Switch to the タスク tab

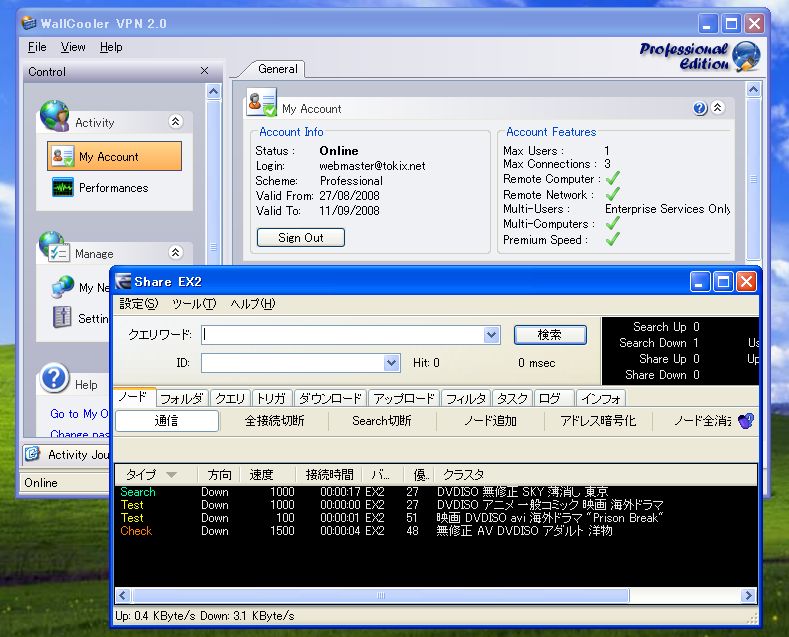pos(512,399)
